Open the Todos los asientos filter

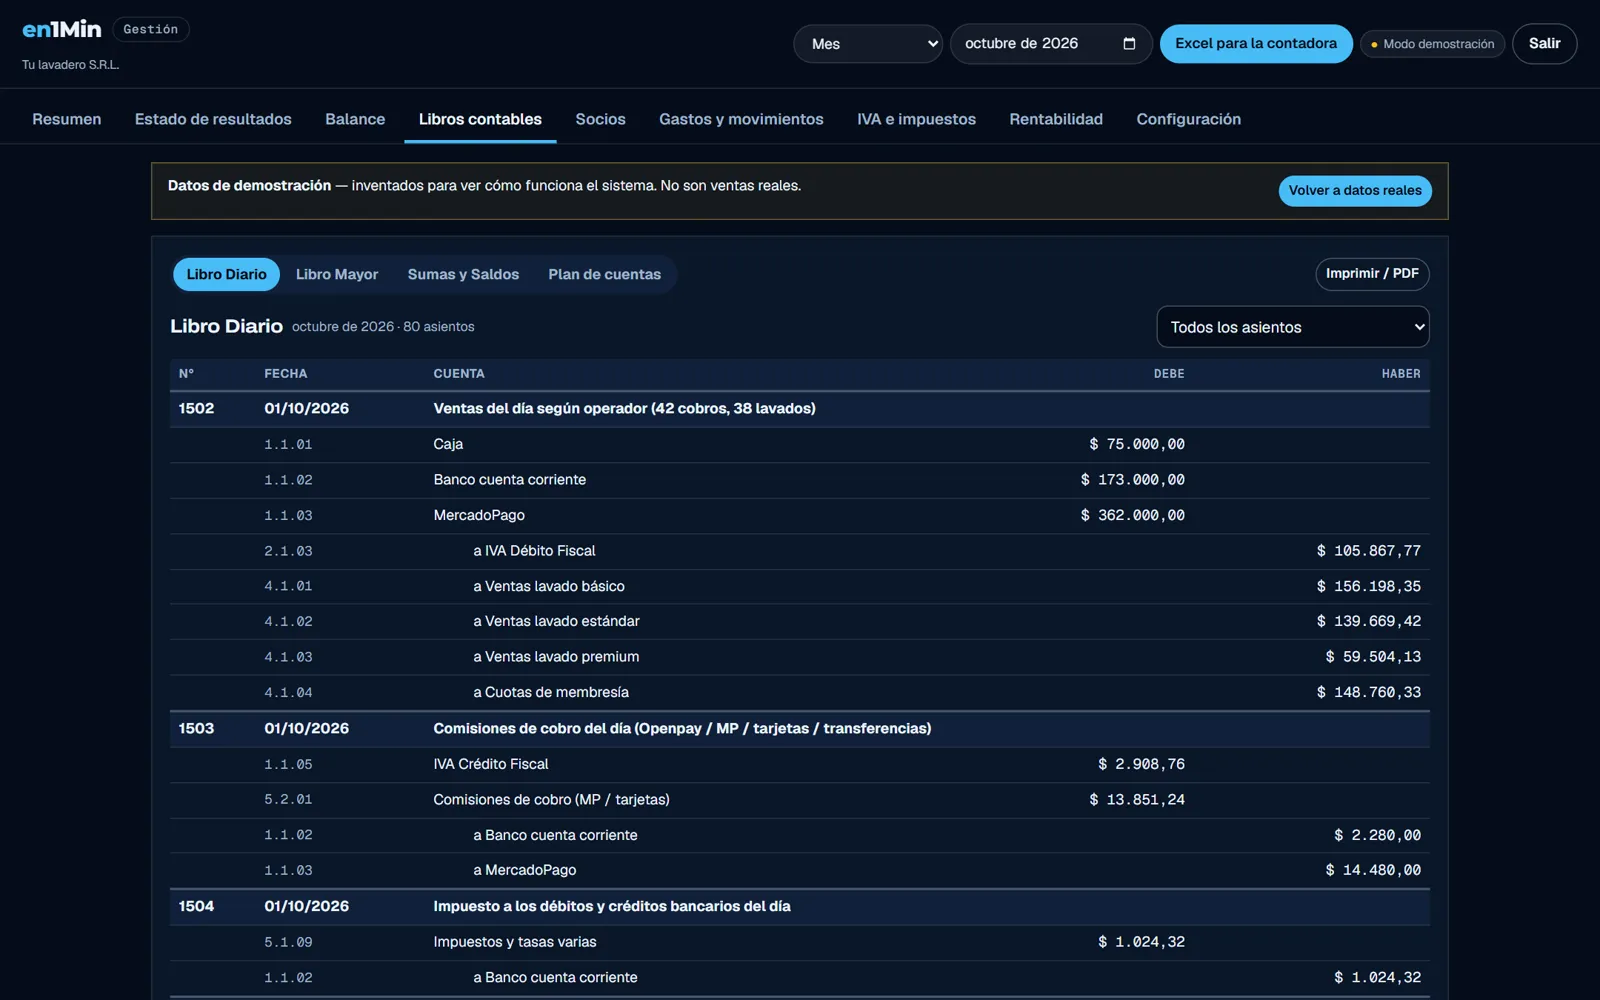click(1292, 327)
